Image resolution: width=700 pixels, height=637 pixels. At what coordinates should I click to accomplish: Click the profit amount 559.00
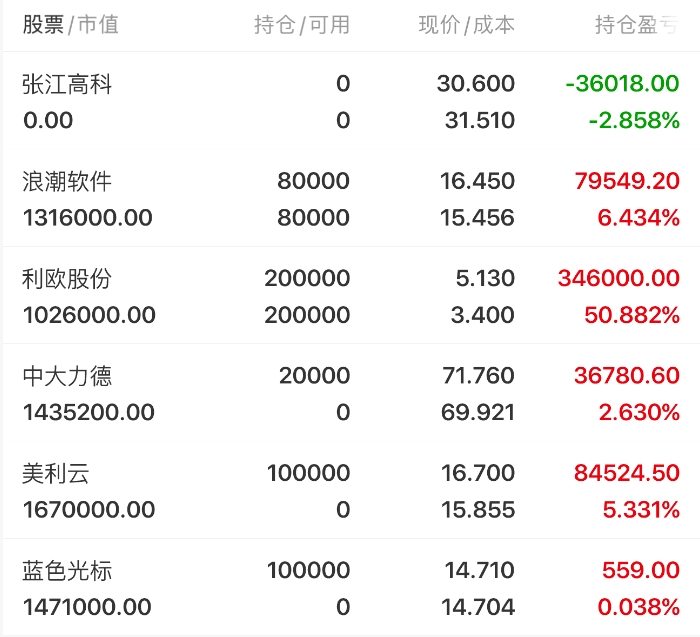tap(641, 570)
